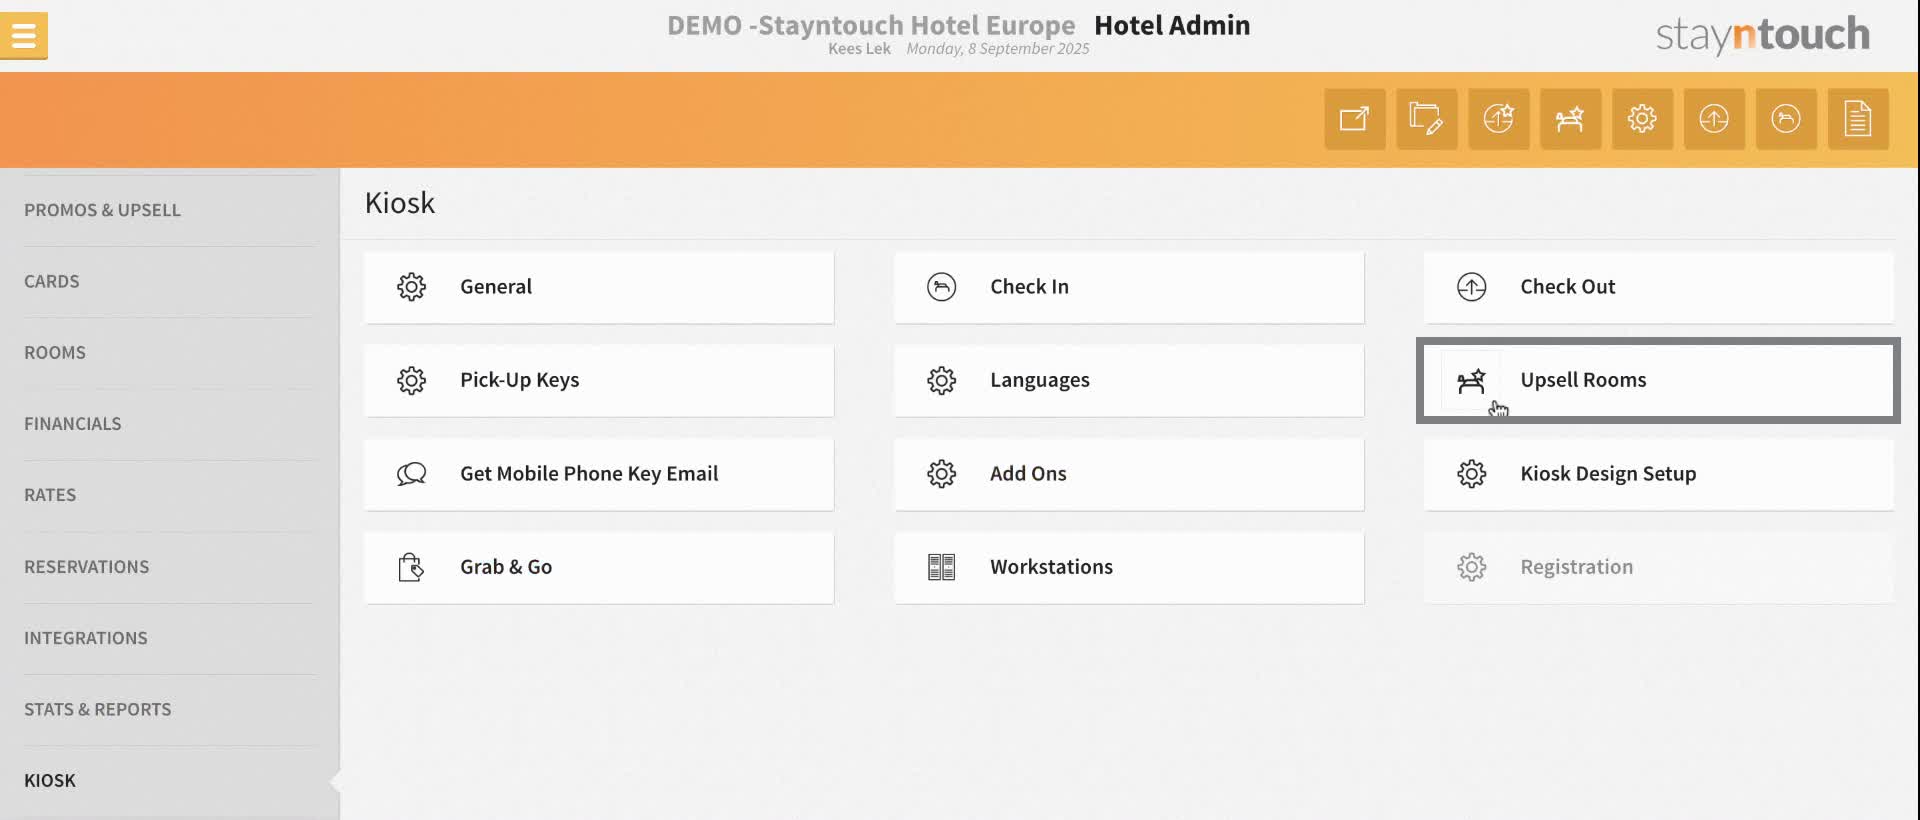Click the gear icon beside General
The height and width of the screenshot is (820, 1920).
coord(411,287)
